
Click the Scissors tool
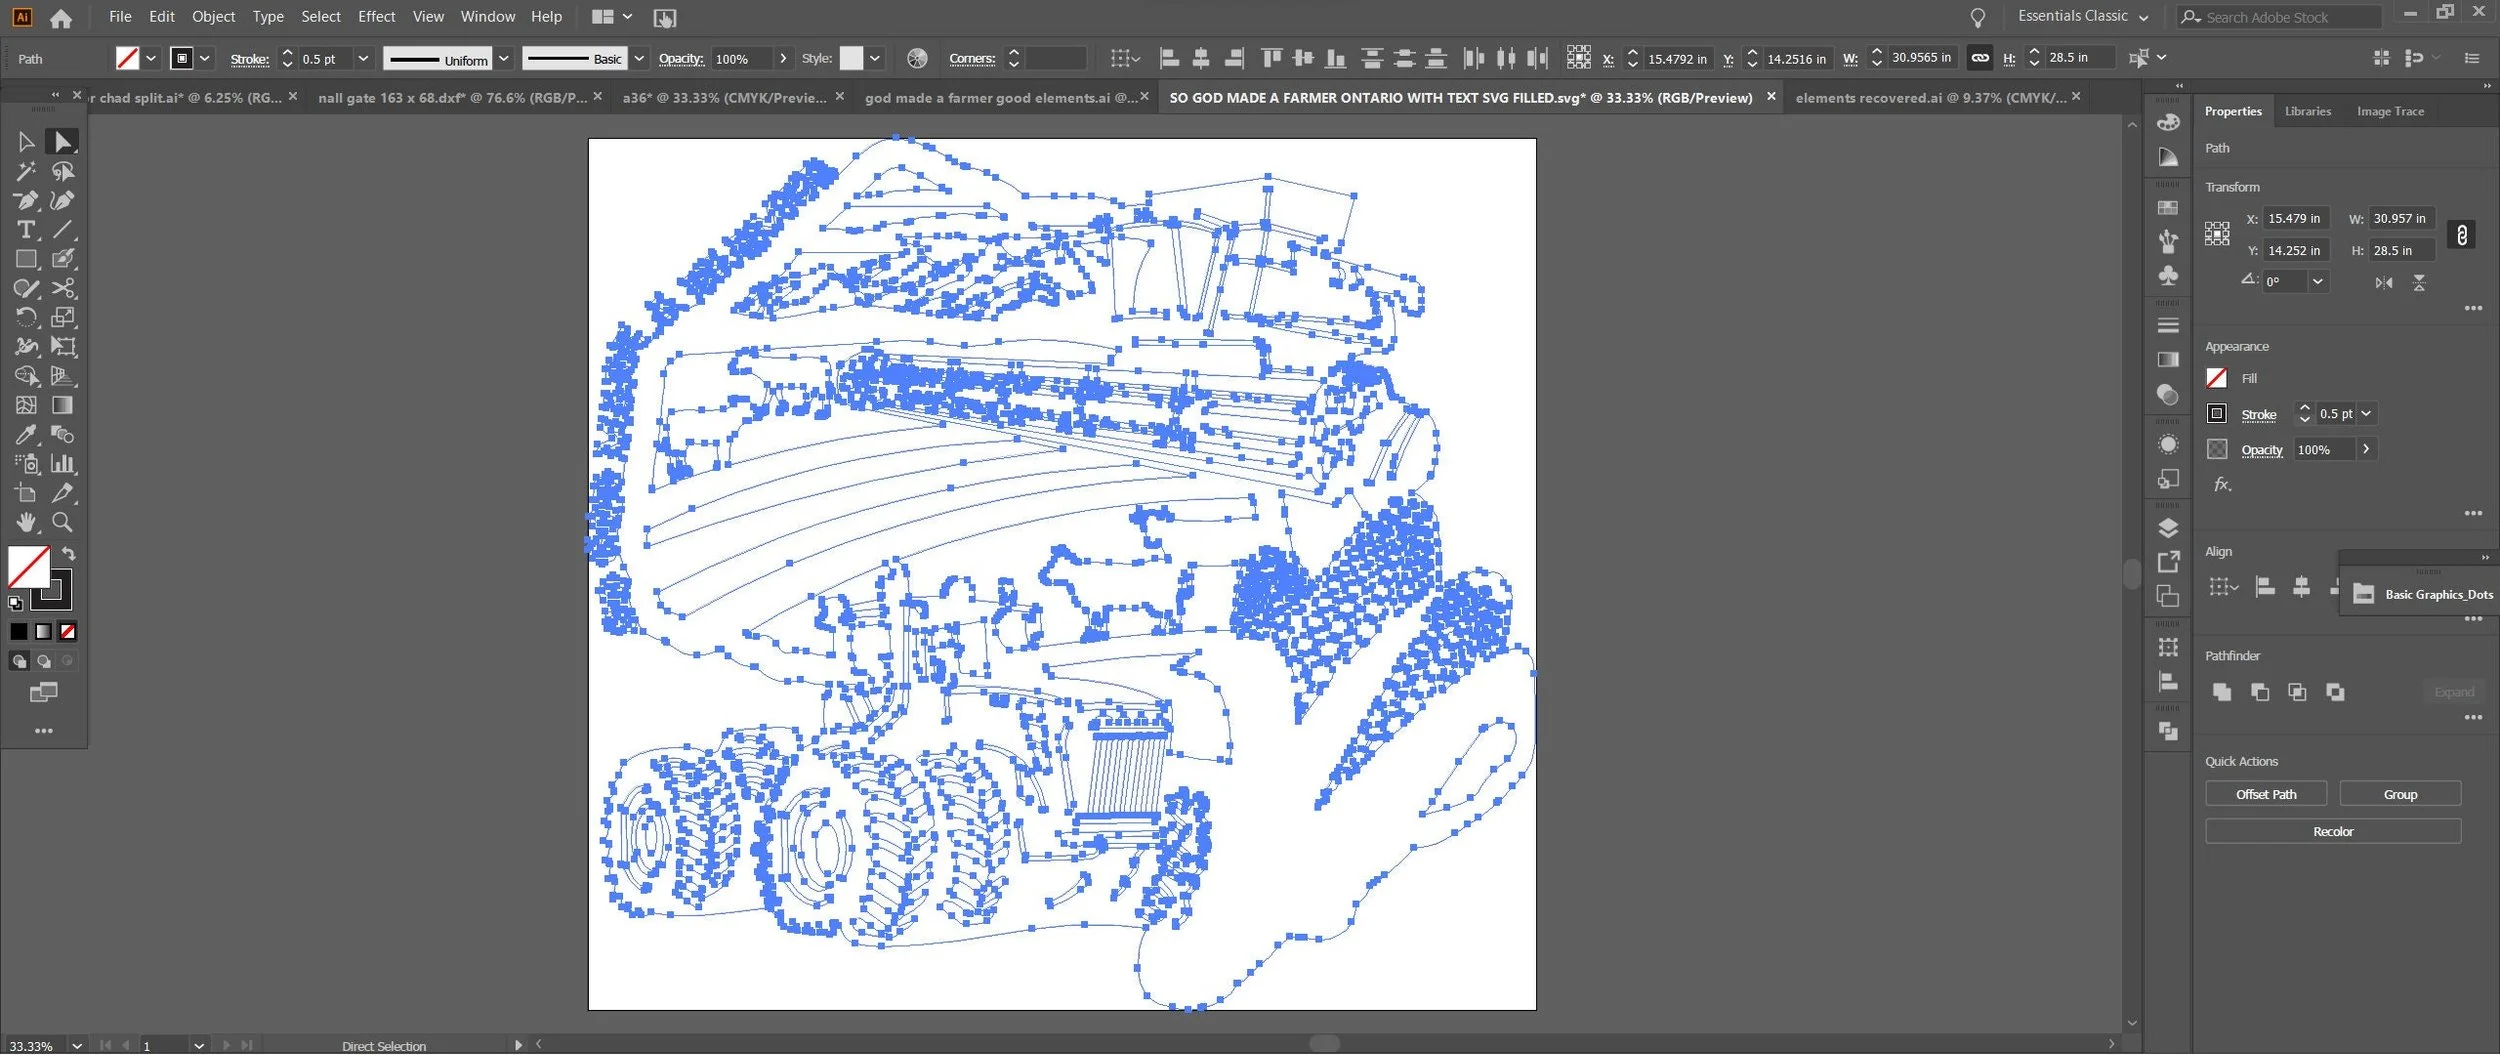(63, 289)
